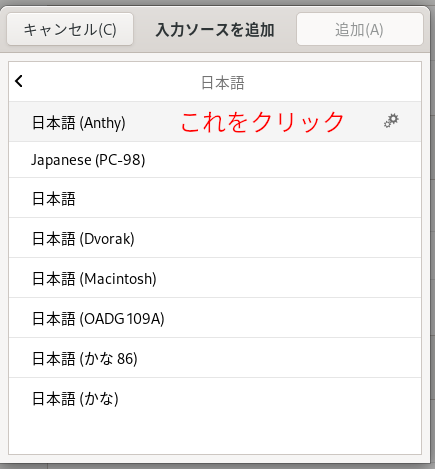The image size is (435, 469).
Task: Open the Anthy input method preferences gear
Action: (x=391, y=121)
